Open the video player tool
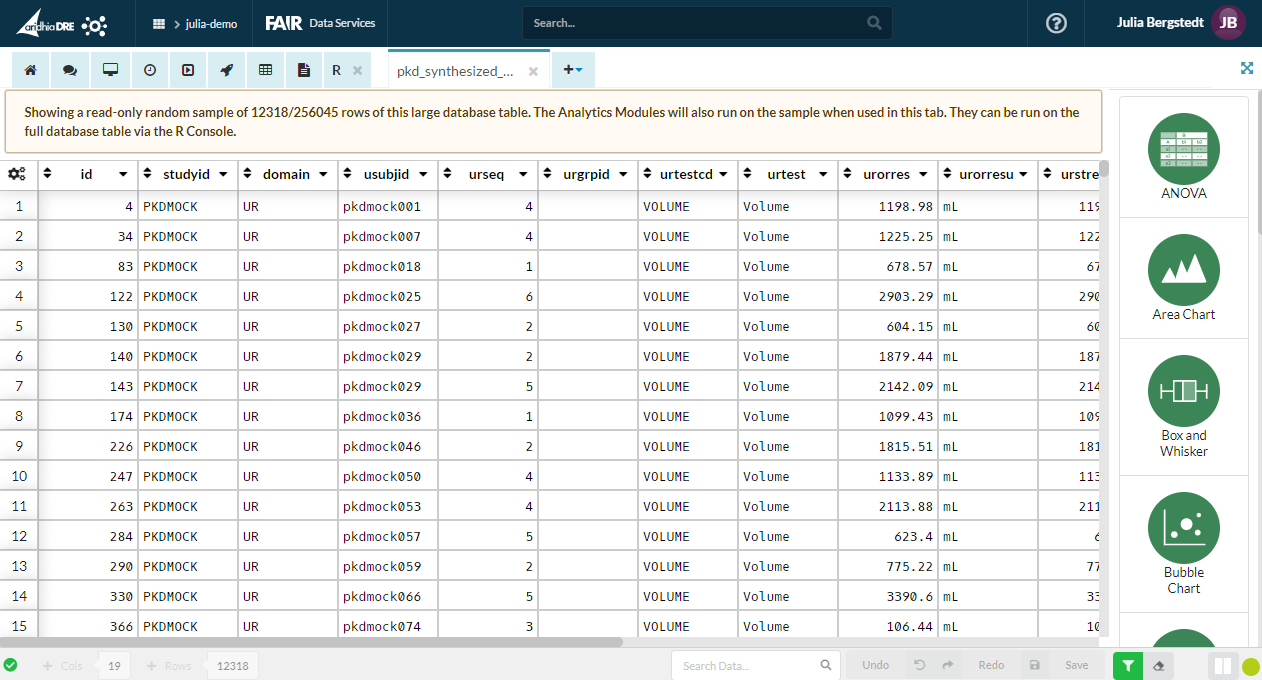Screen dimensions: 1262x680 188,70
